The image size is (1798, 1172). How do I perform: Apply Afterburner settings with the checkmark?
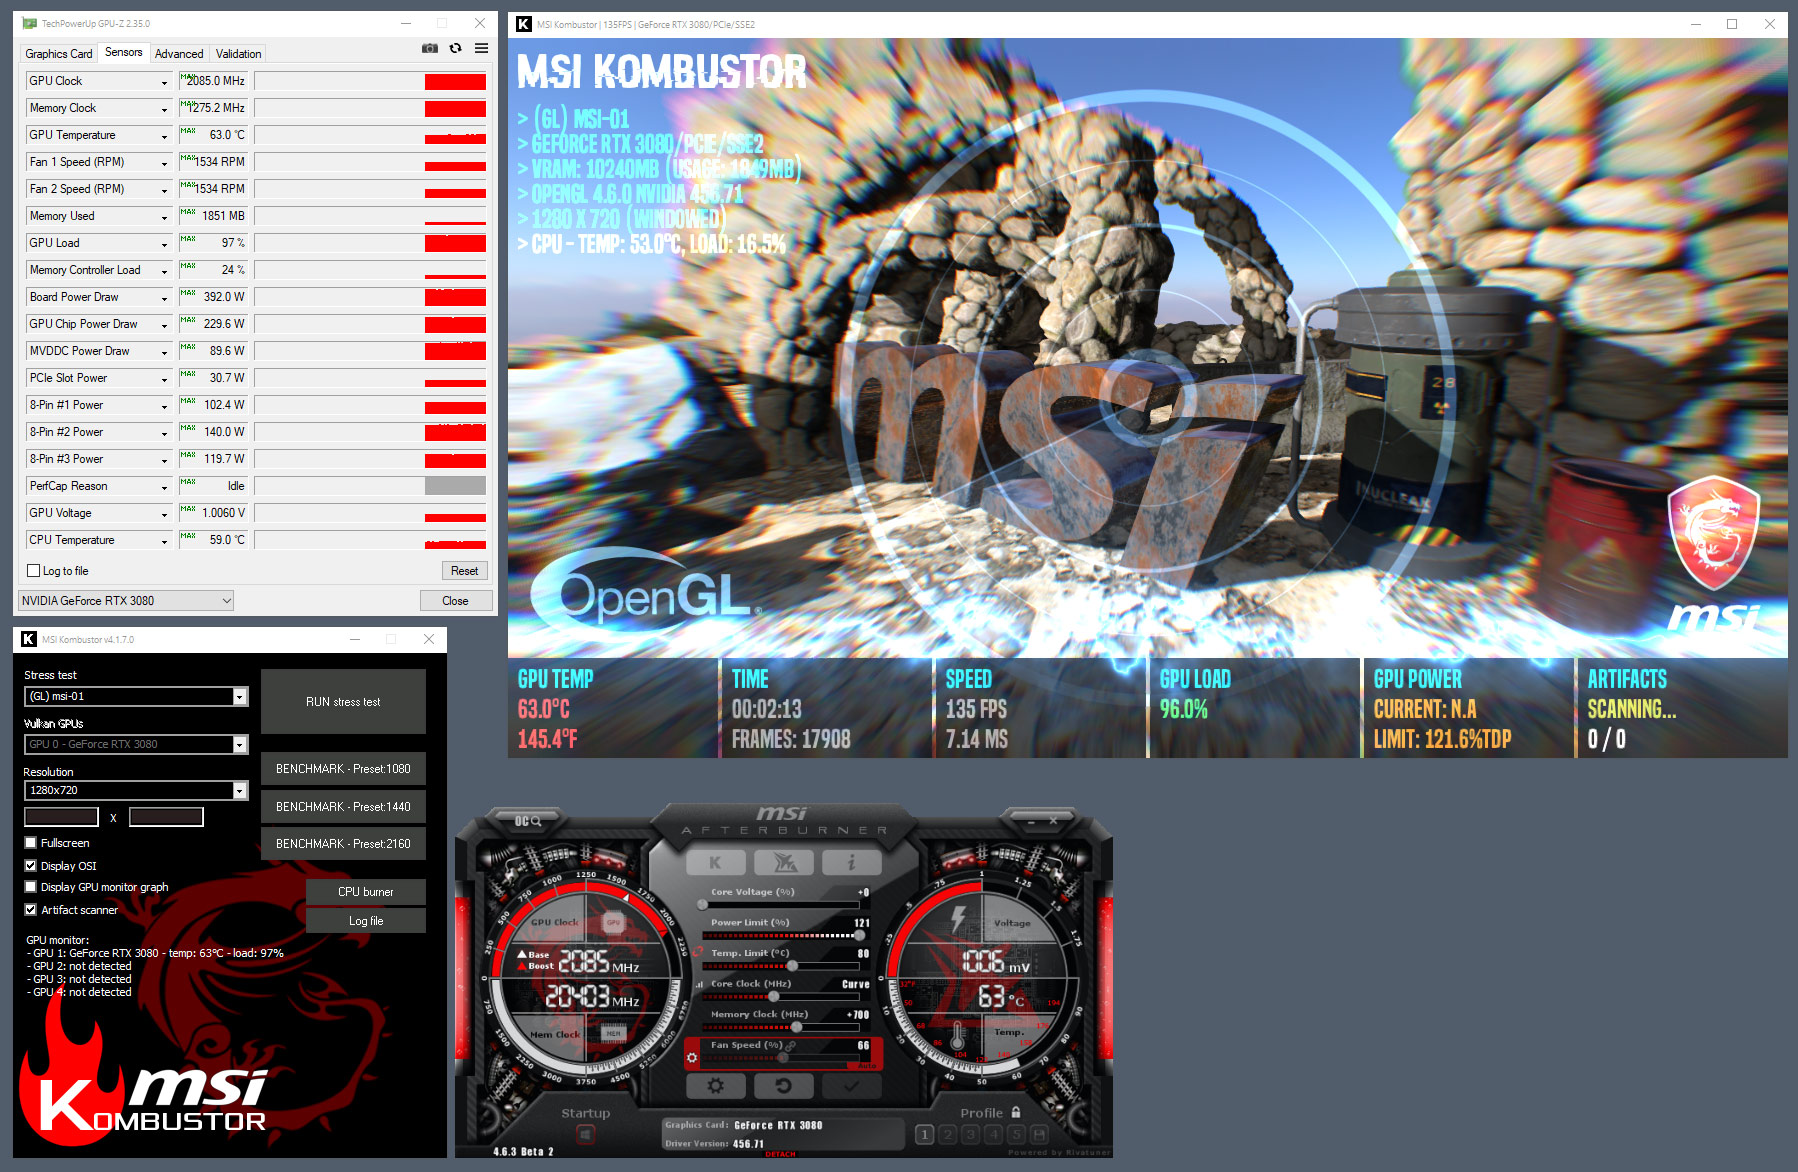(851, 1086)
